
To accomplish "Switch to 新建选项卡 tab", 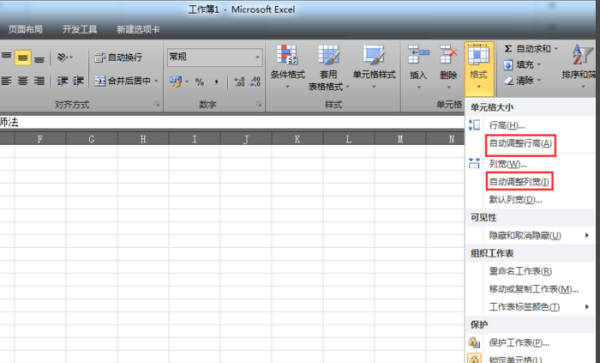I will tap(138, 29).
